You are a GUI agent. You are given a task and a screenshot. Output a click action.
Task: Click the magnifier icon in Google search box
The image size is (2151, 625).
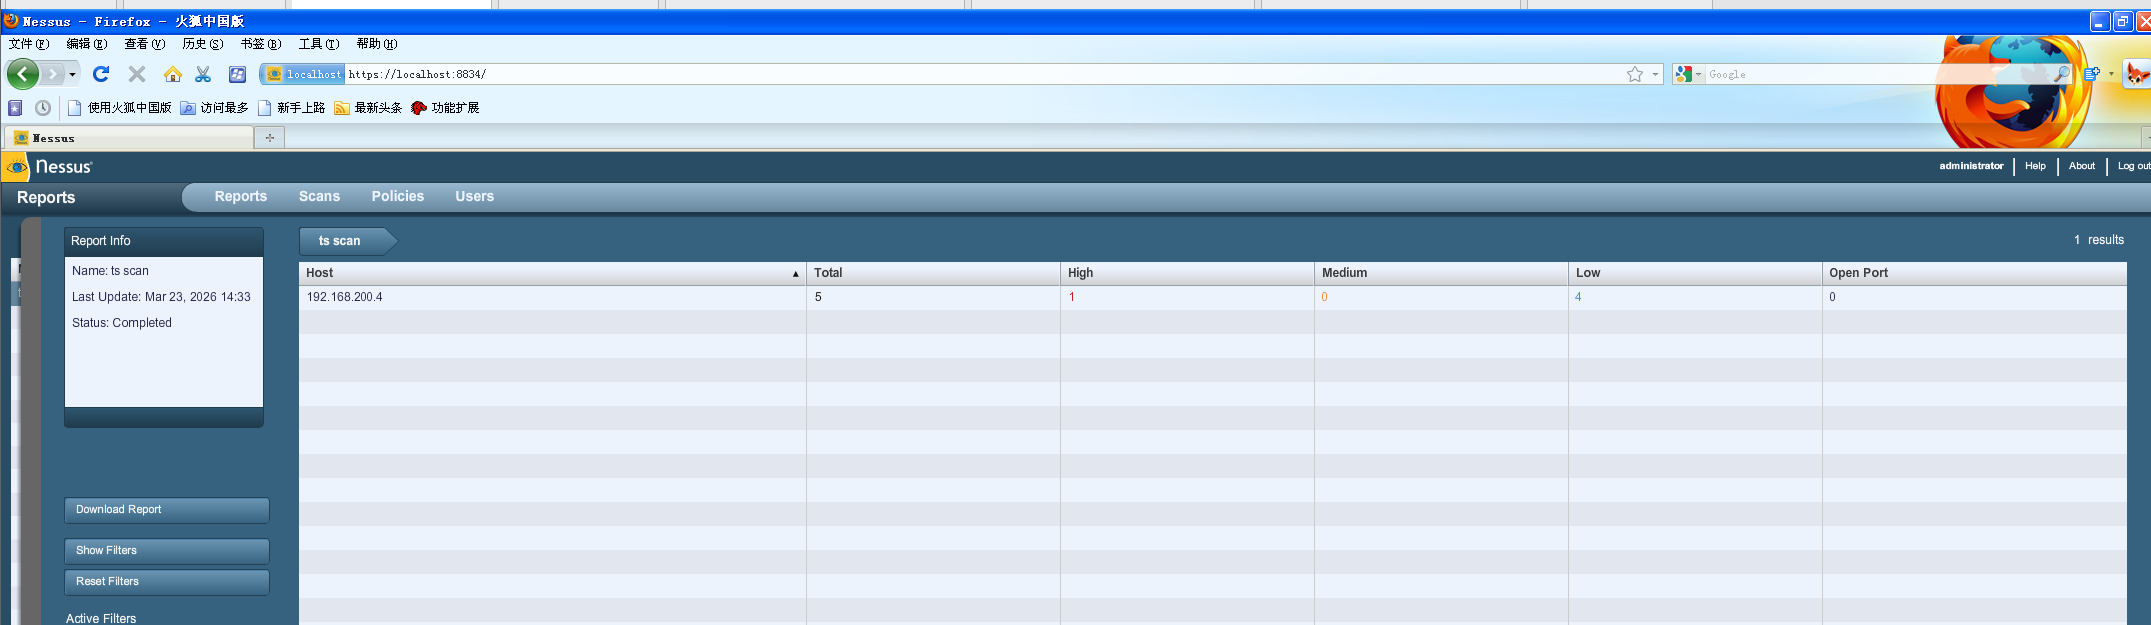click(x=2061, y=74)
